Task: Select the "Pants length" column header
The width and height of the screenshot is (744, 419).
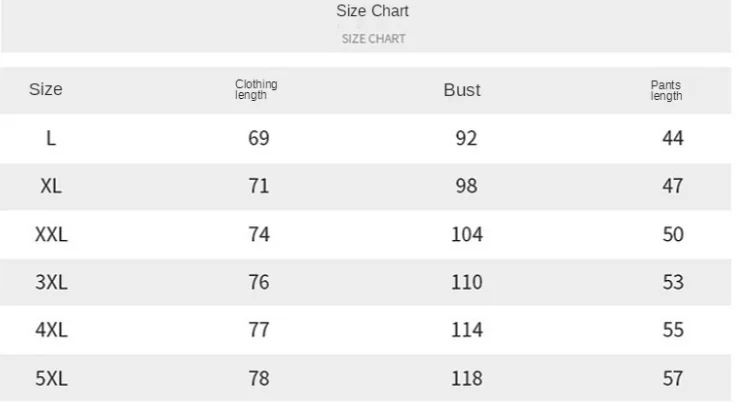Action: [666, 90]
